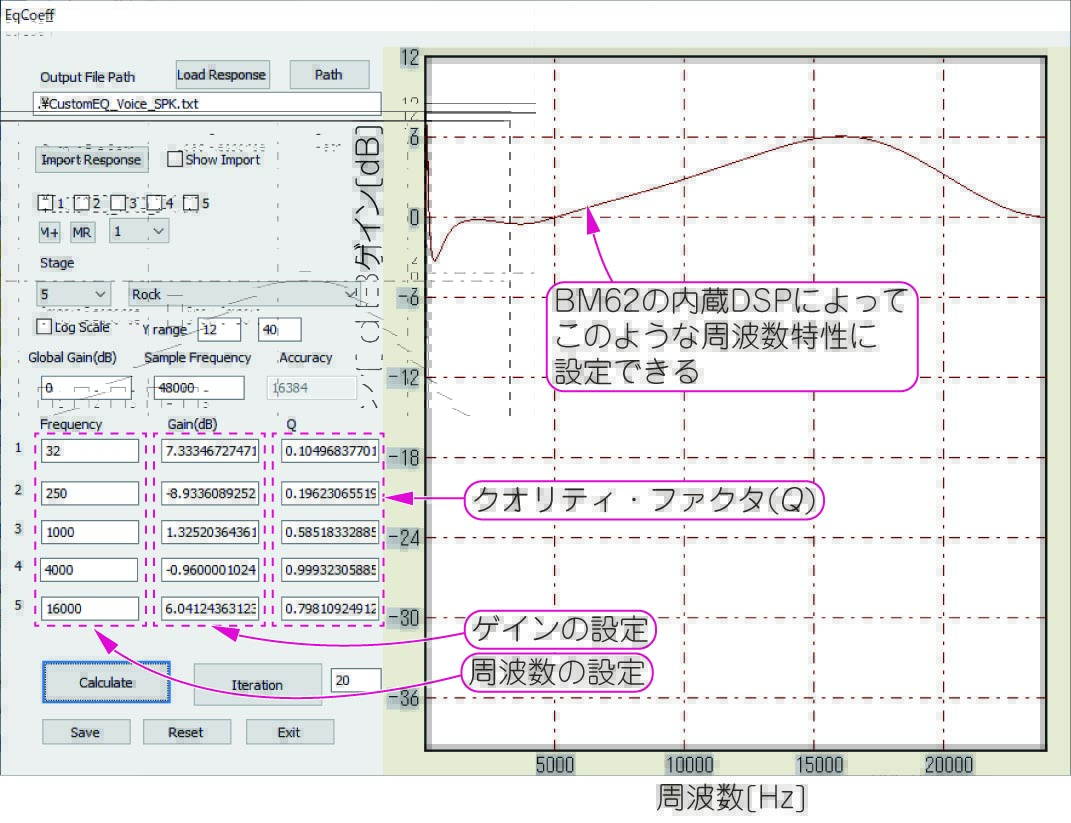Screen dimensions: 1071x823
Task: Expand the Stage count dropdown
Action: coord(74,294)
